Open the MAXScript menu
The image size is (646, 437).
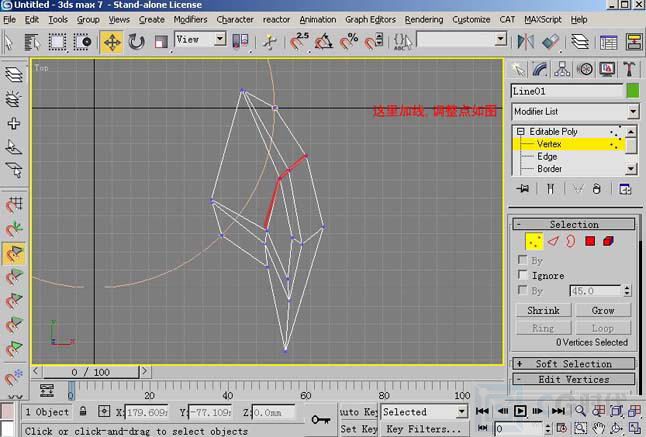click(543, 19)
